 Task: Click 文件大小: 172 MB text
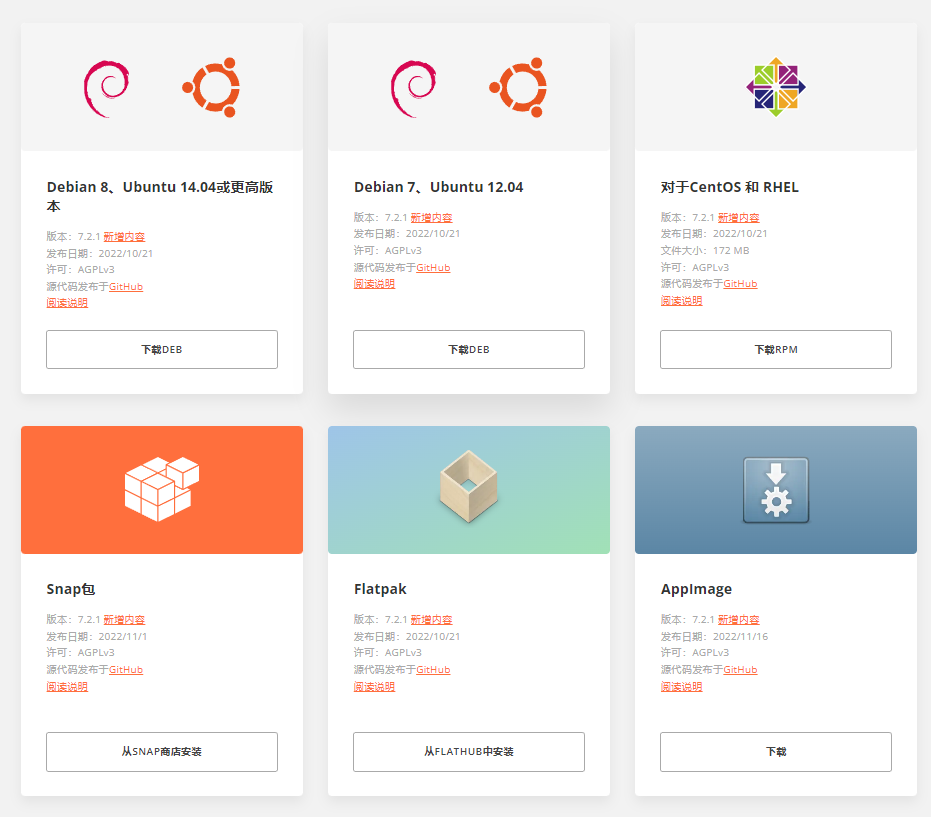pos(705,251)
